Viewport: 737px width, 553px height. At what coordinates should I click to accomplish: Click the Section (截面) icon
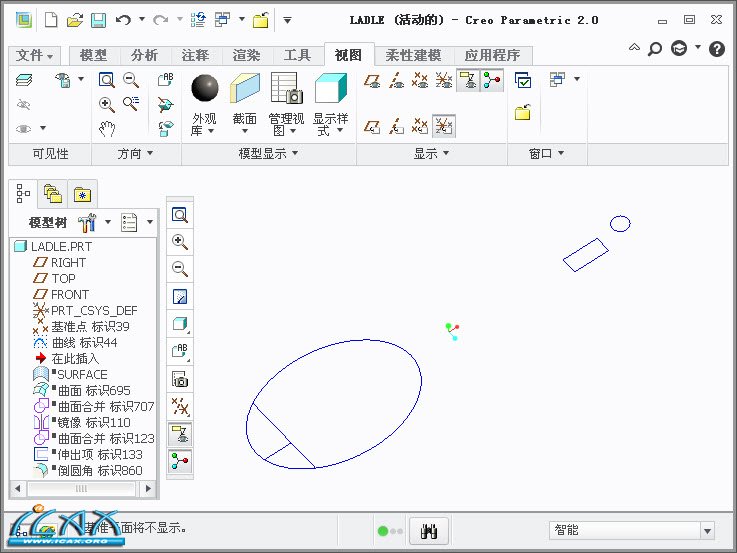coord(245,88)
